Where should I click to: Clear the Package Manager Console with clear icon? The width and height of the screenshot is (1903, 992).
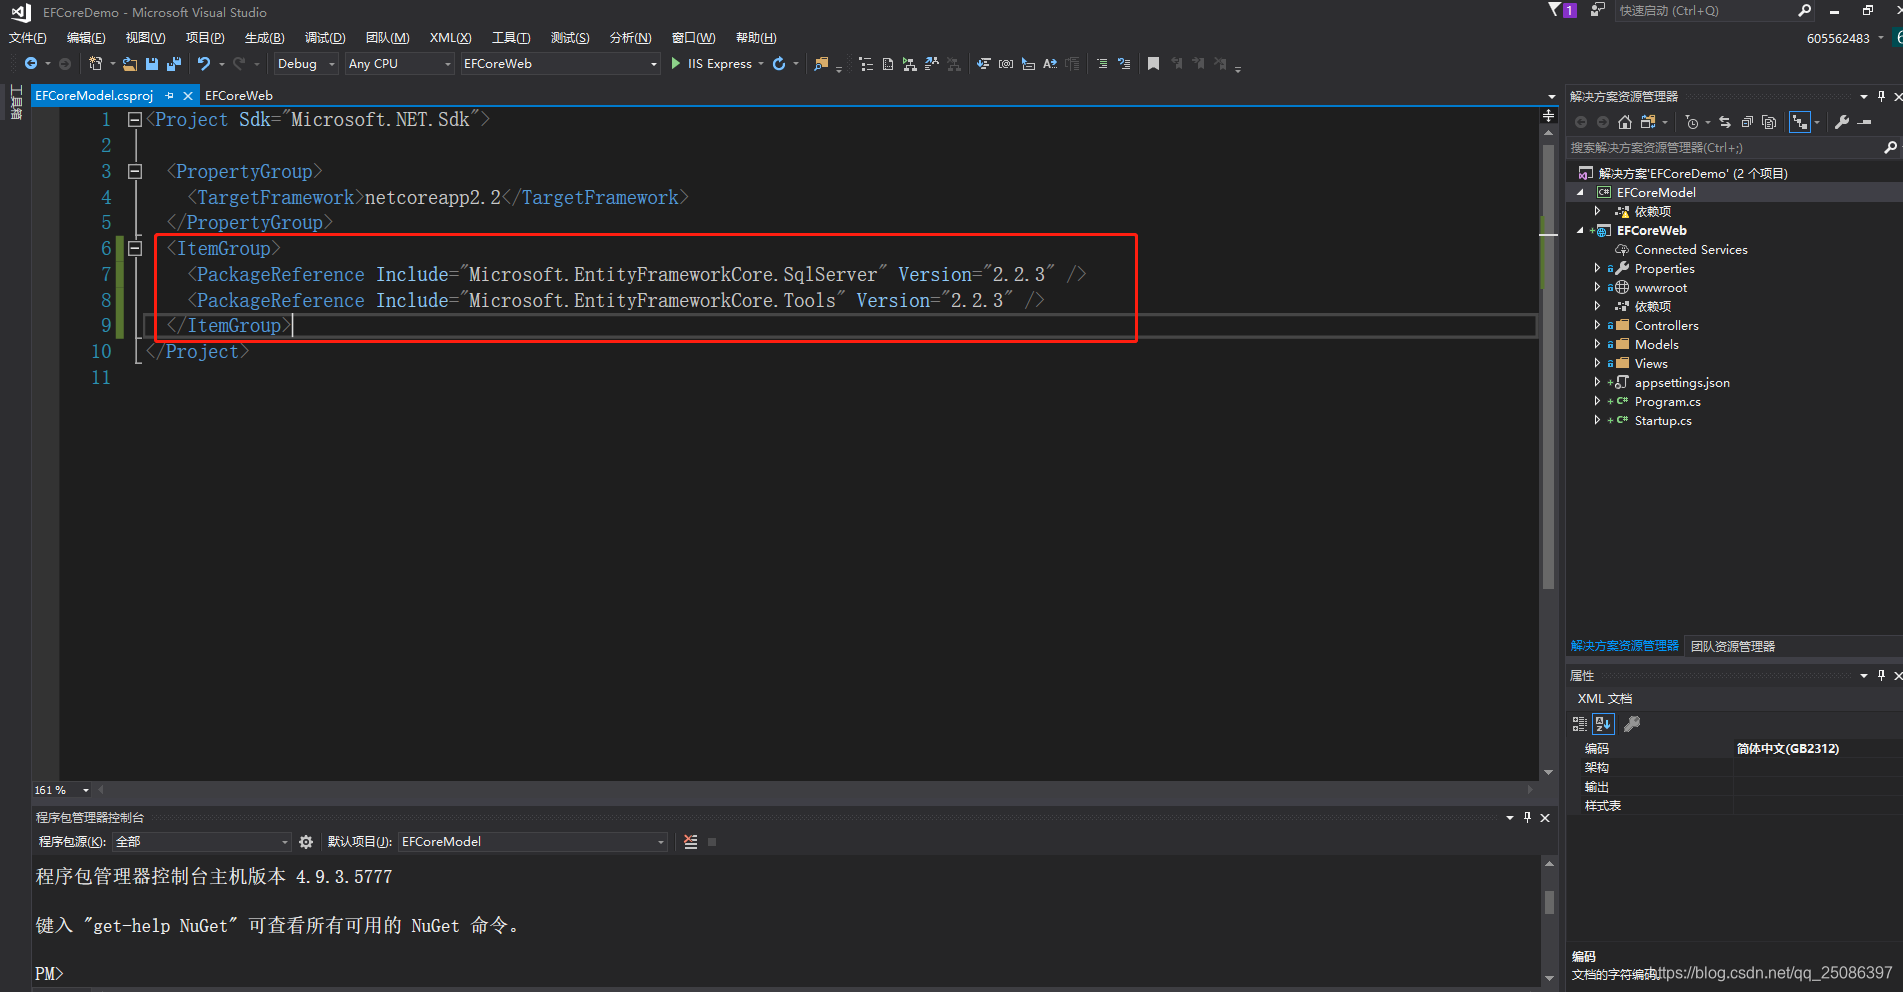(690, 842)
